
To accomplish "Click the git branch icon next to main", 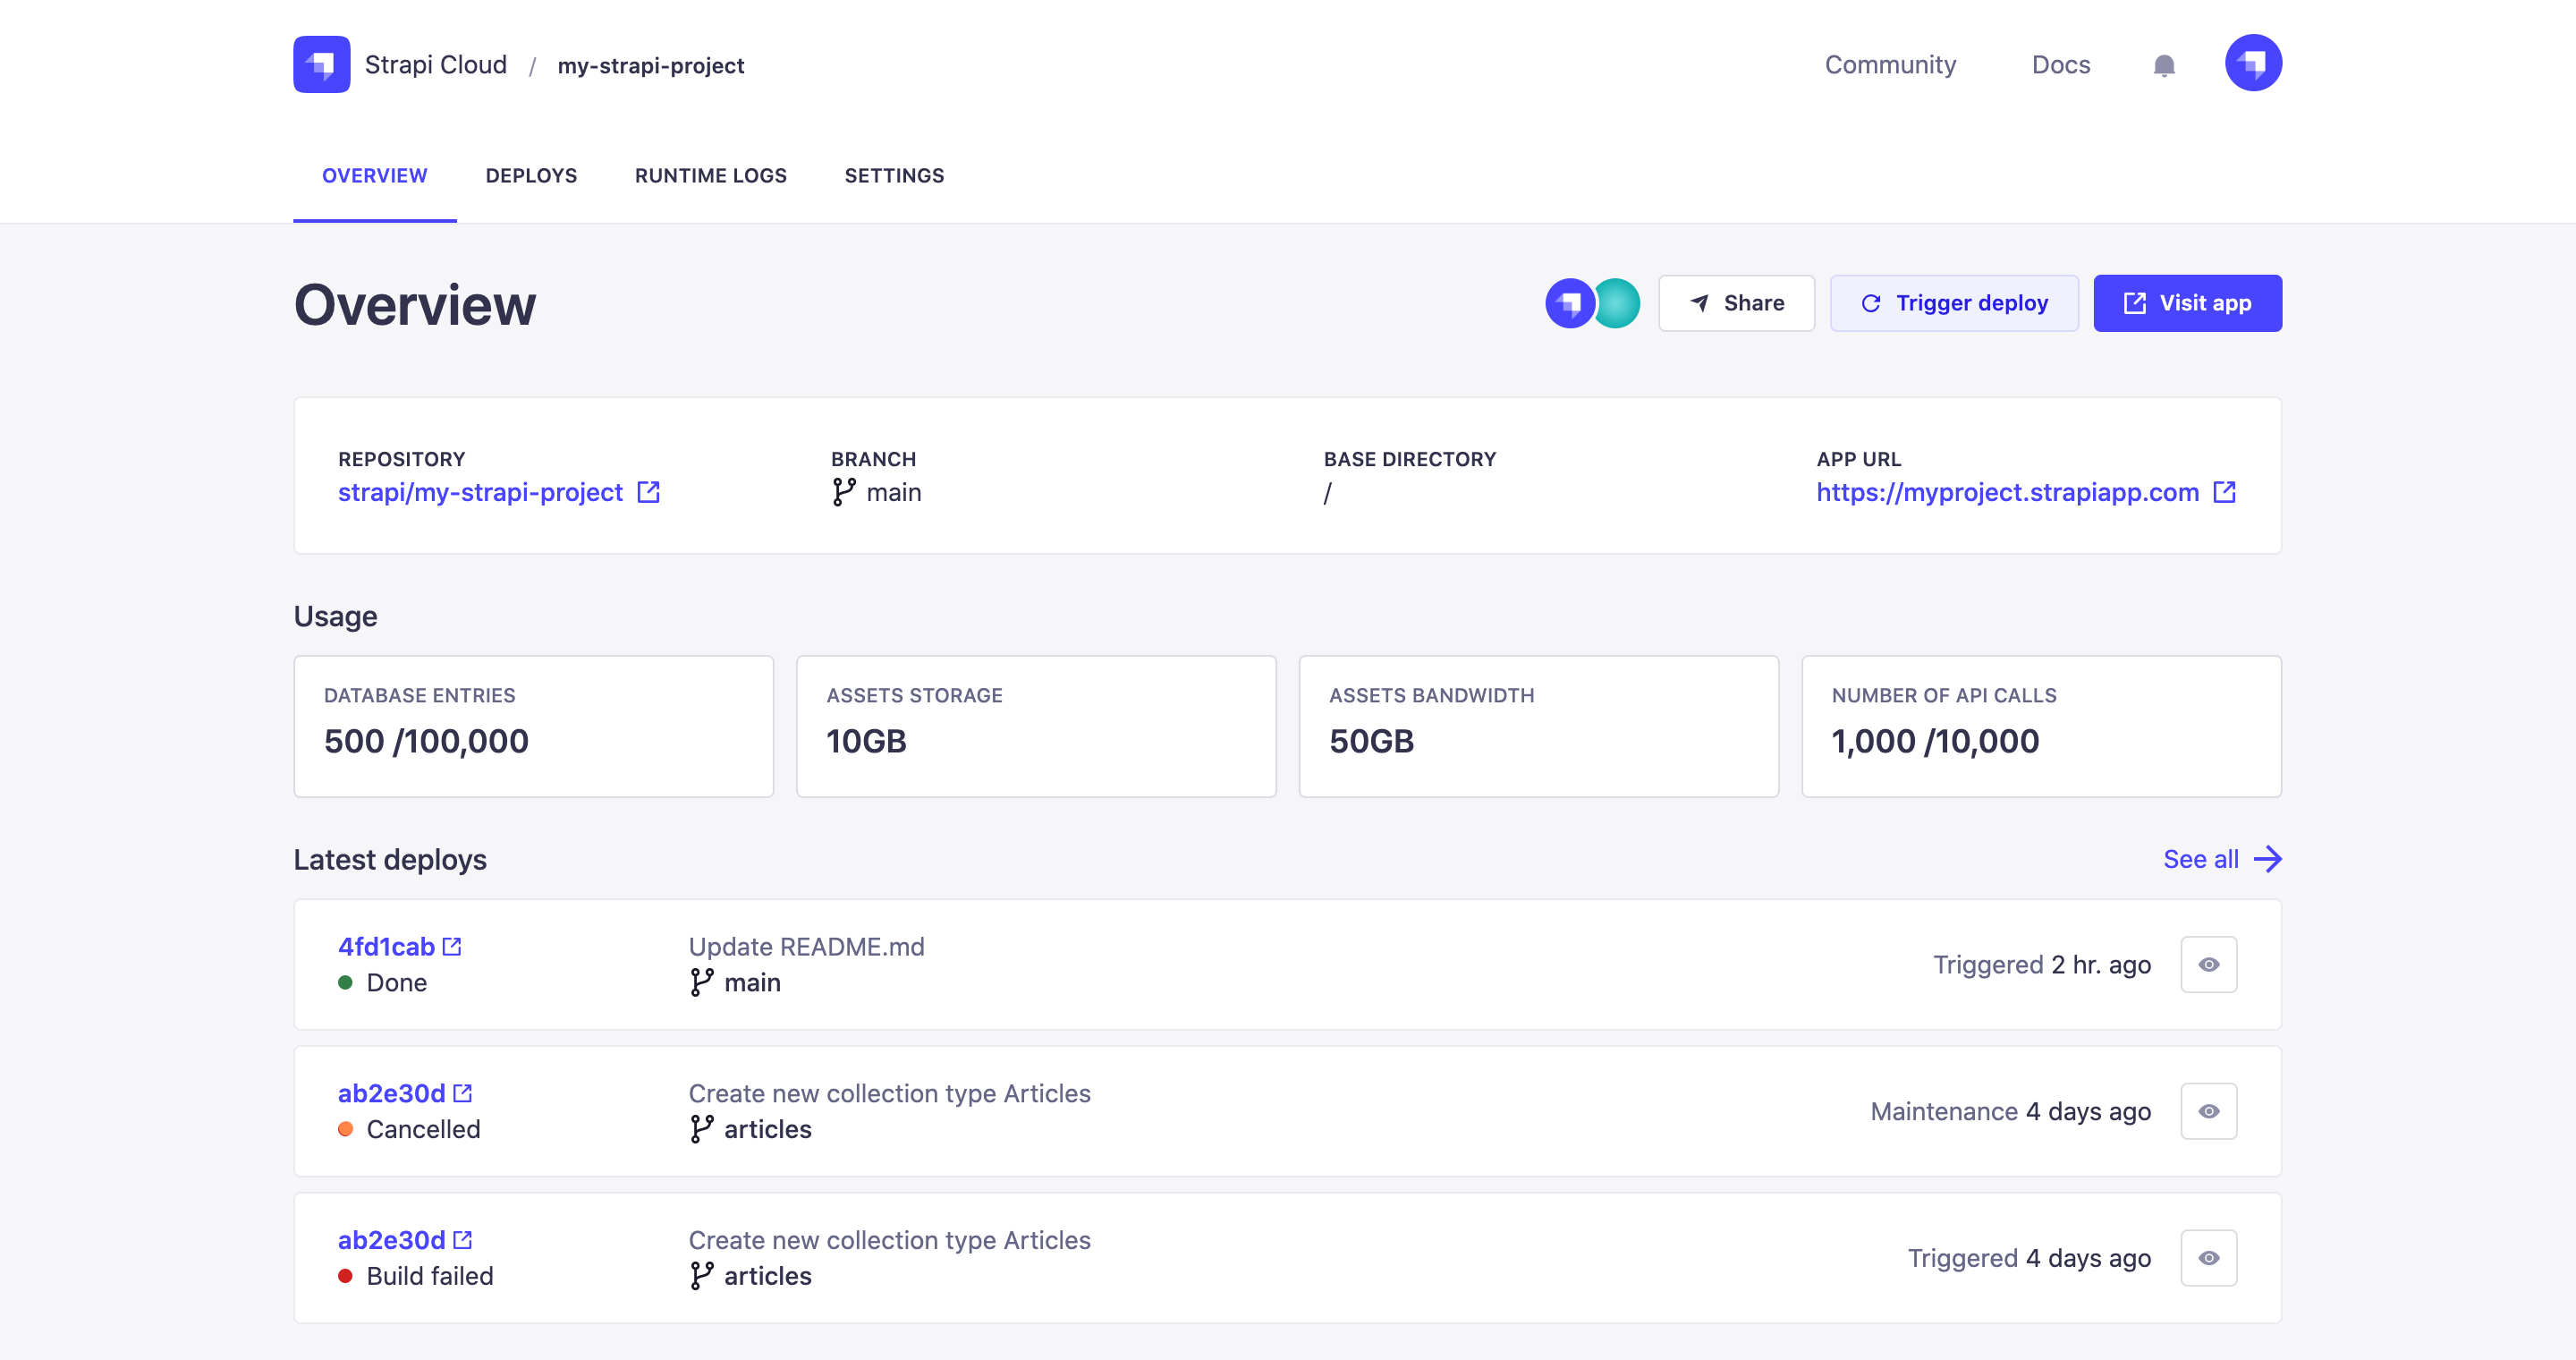I will click(x=843, y=492).
